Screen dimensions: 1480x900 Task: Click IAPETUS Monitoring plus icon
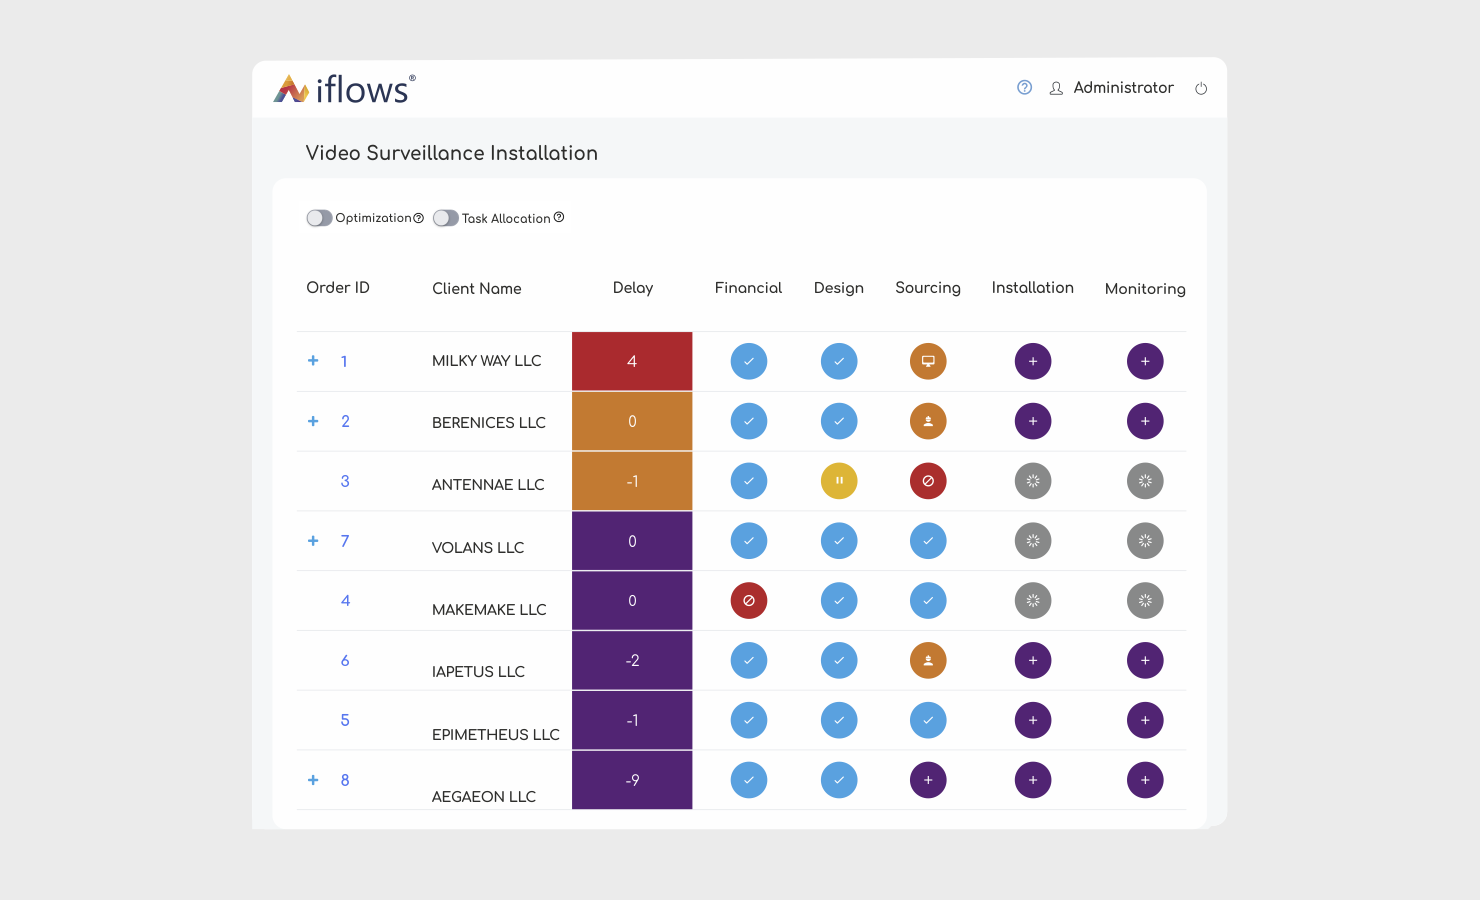[1145, 660]
